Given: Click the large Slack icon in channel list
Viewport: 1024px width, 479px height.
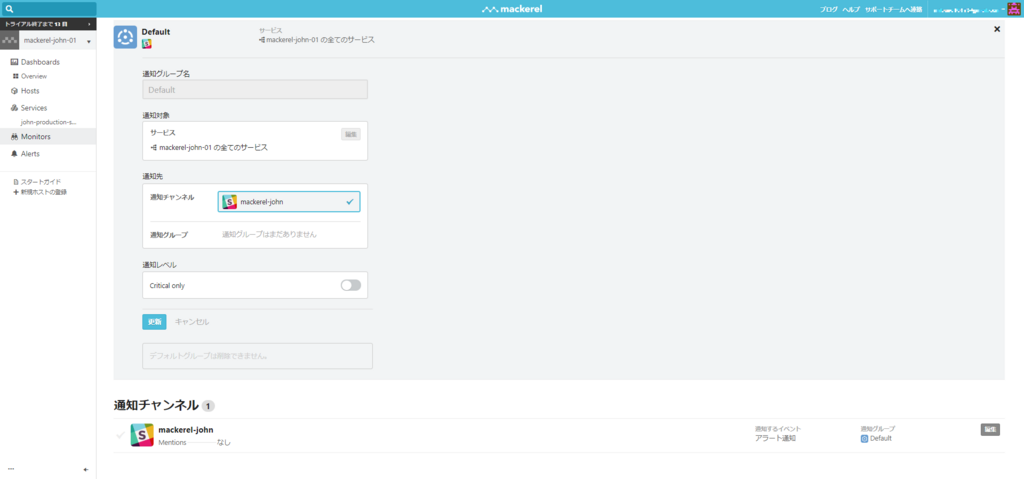Looking at the screenshot, I should coord(142,435).
